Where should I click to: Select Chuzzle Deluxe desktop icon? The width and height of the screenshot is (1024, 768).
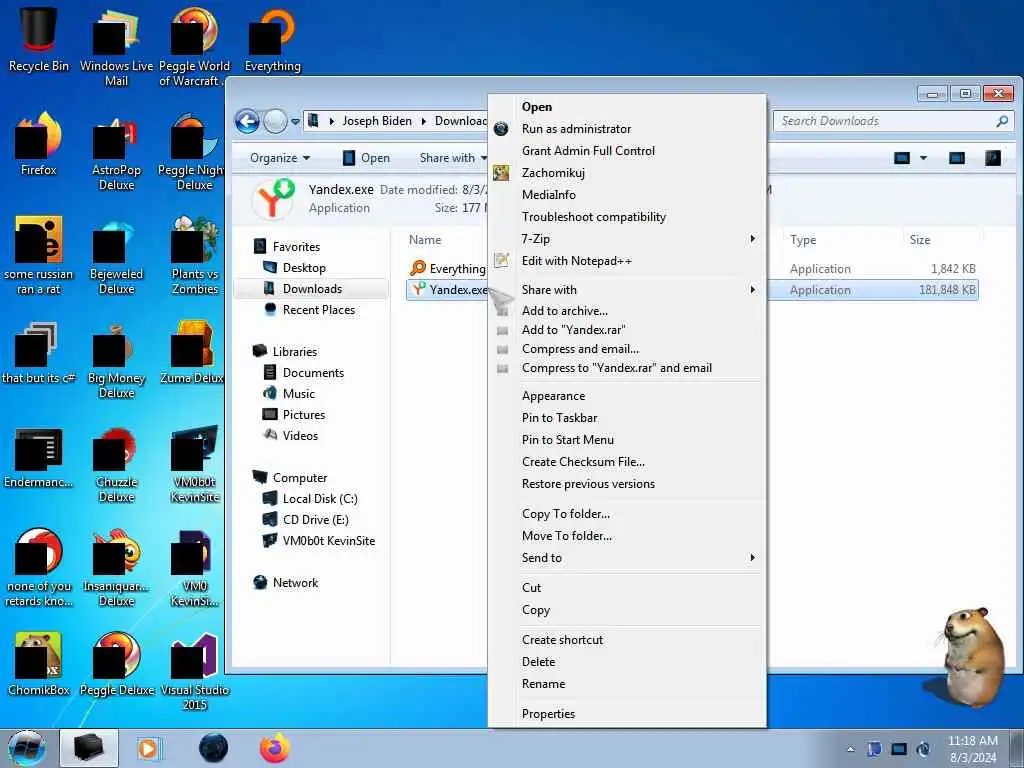point(116,465)
